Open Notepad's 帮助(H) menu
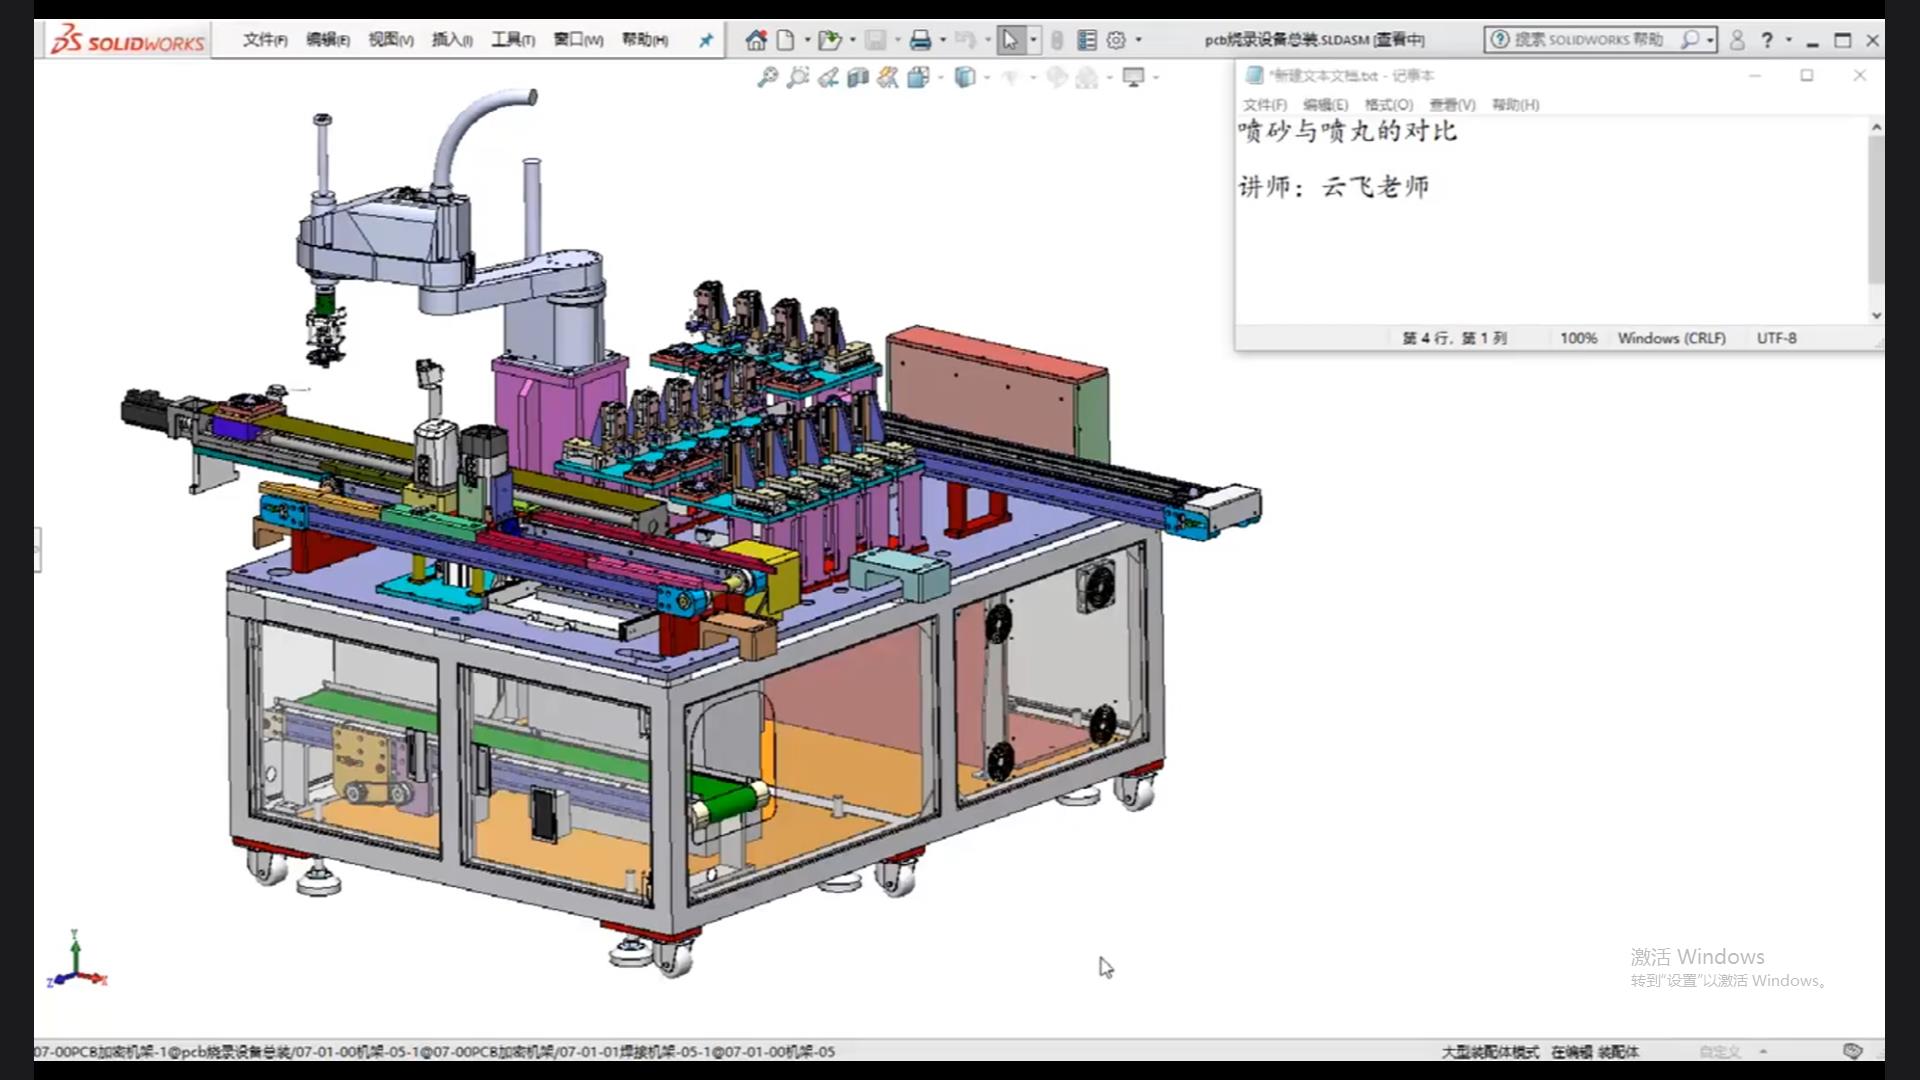 (x=1516, y=104)
